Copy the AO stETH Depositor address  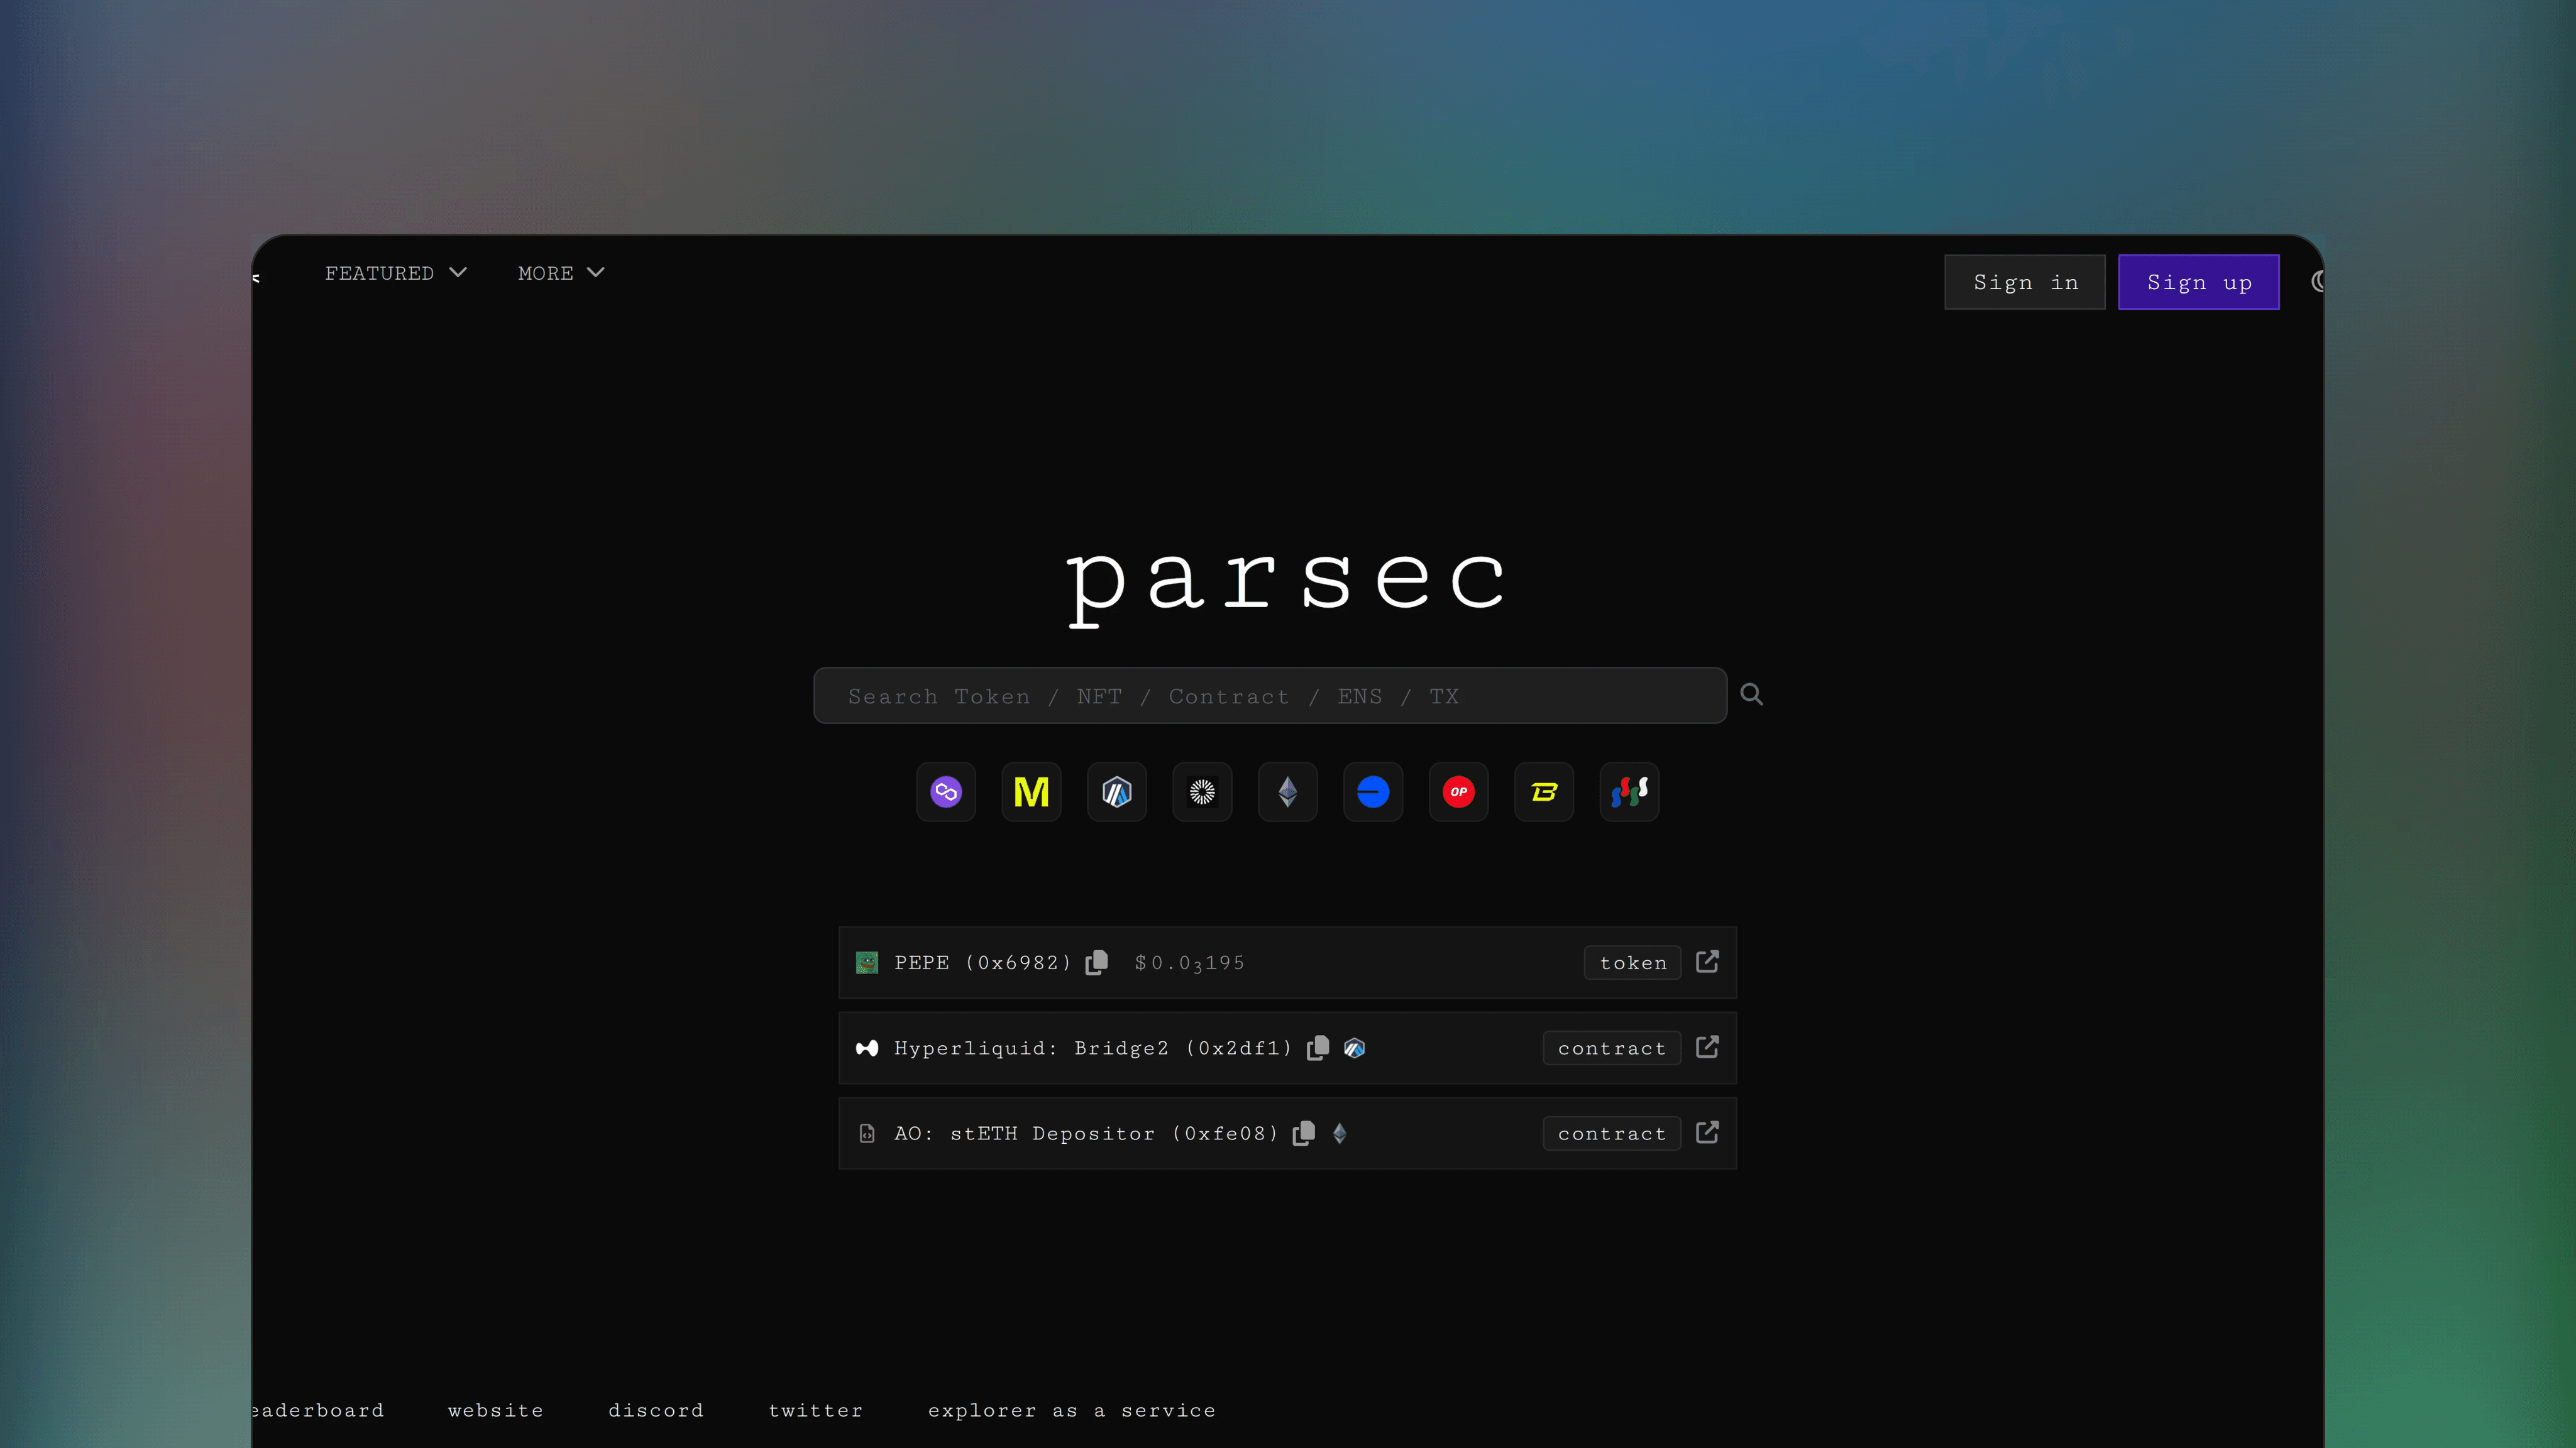[x=1303, y=1133]
